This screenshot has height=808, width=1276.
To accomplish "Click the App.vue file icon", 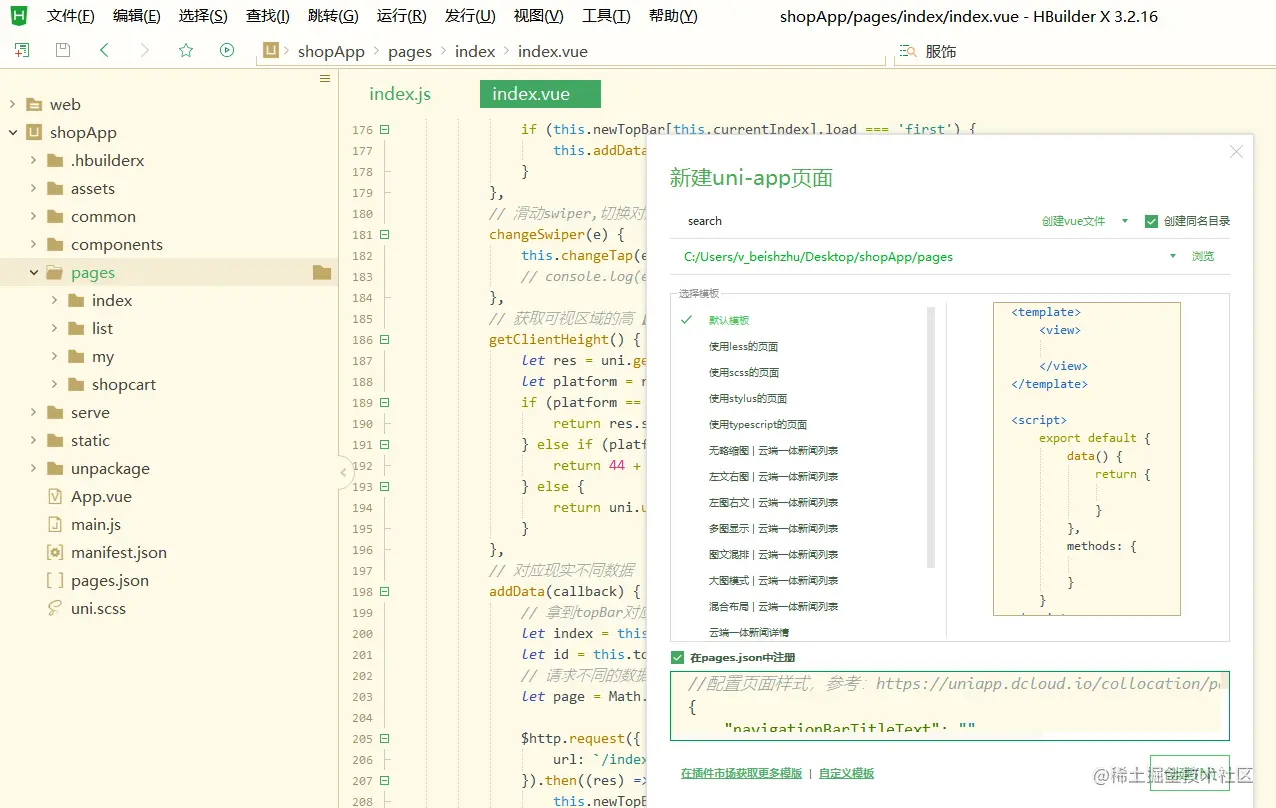I will point(55,496).
